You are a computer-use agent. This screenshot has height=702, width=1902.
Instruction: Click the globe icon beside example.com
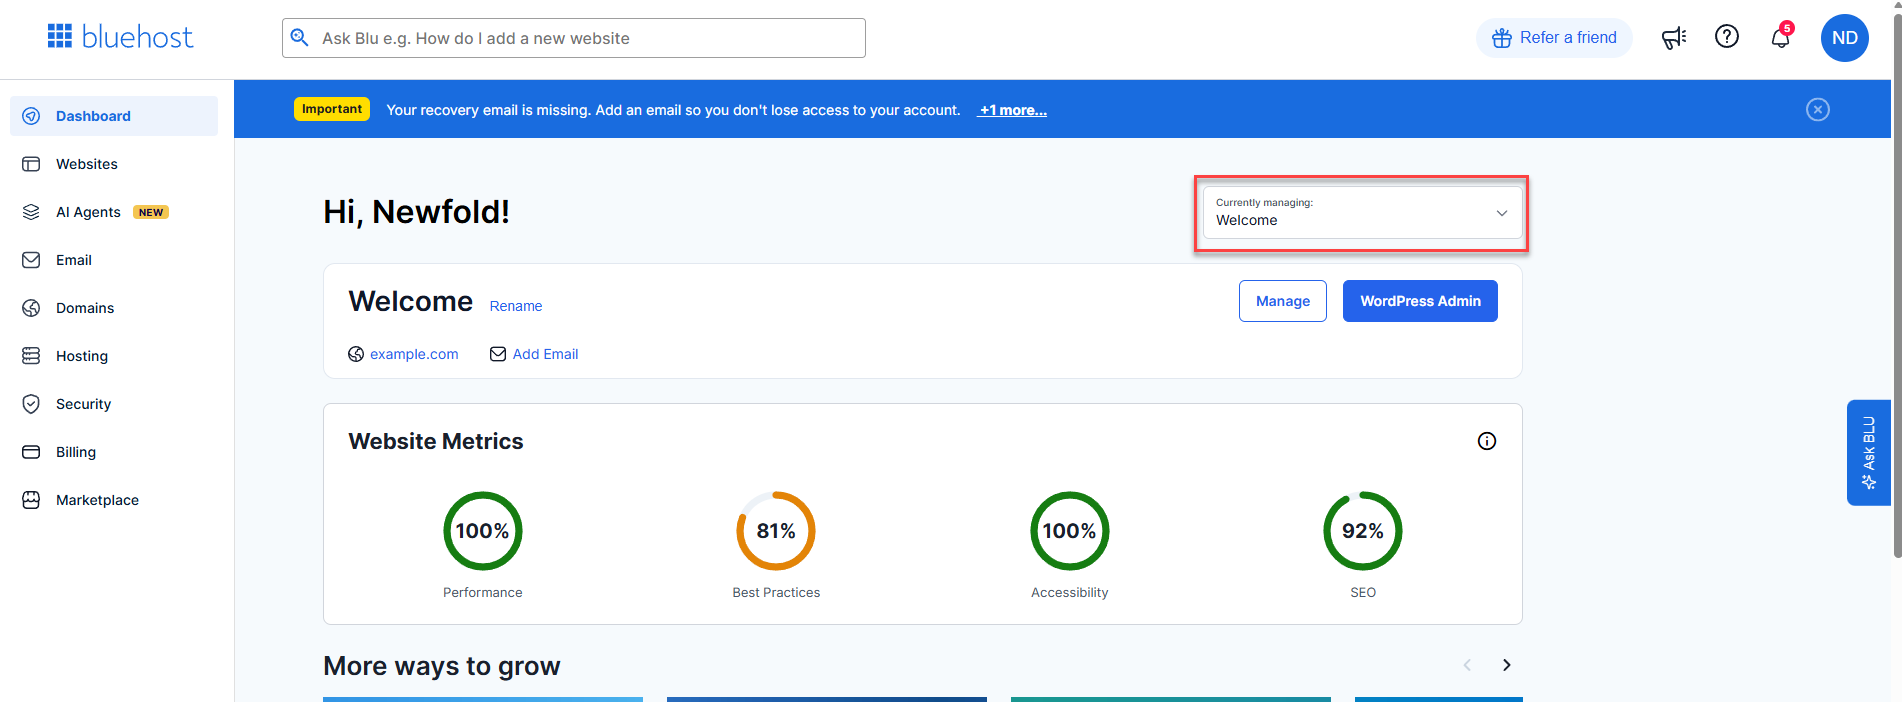tap(356, 354)
